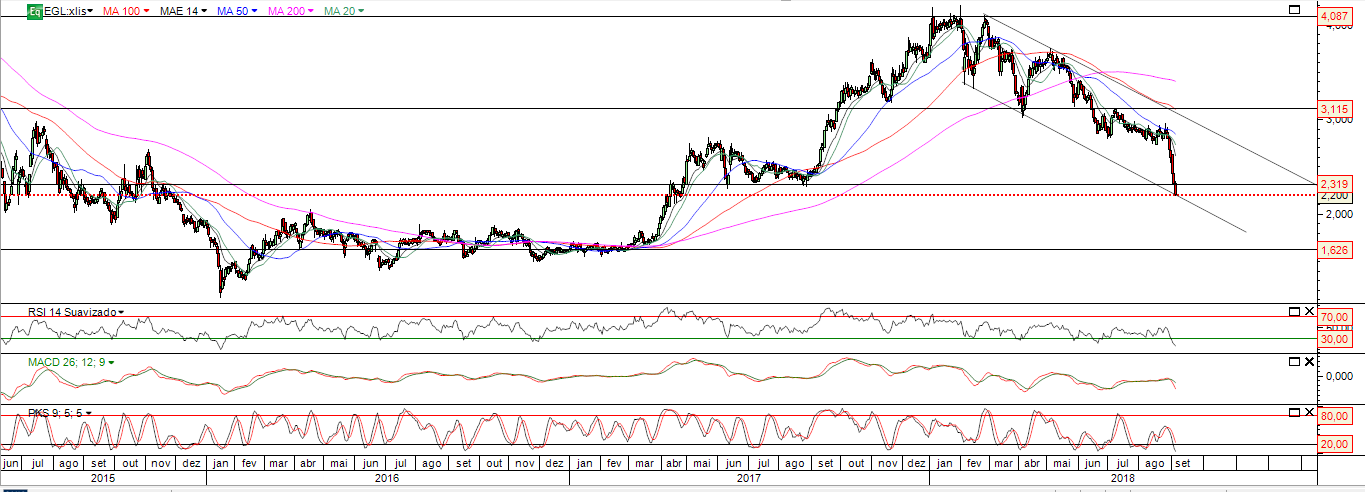Click the PKS 80,00 level label

click(1335, 416)
